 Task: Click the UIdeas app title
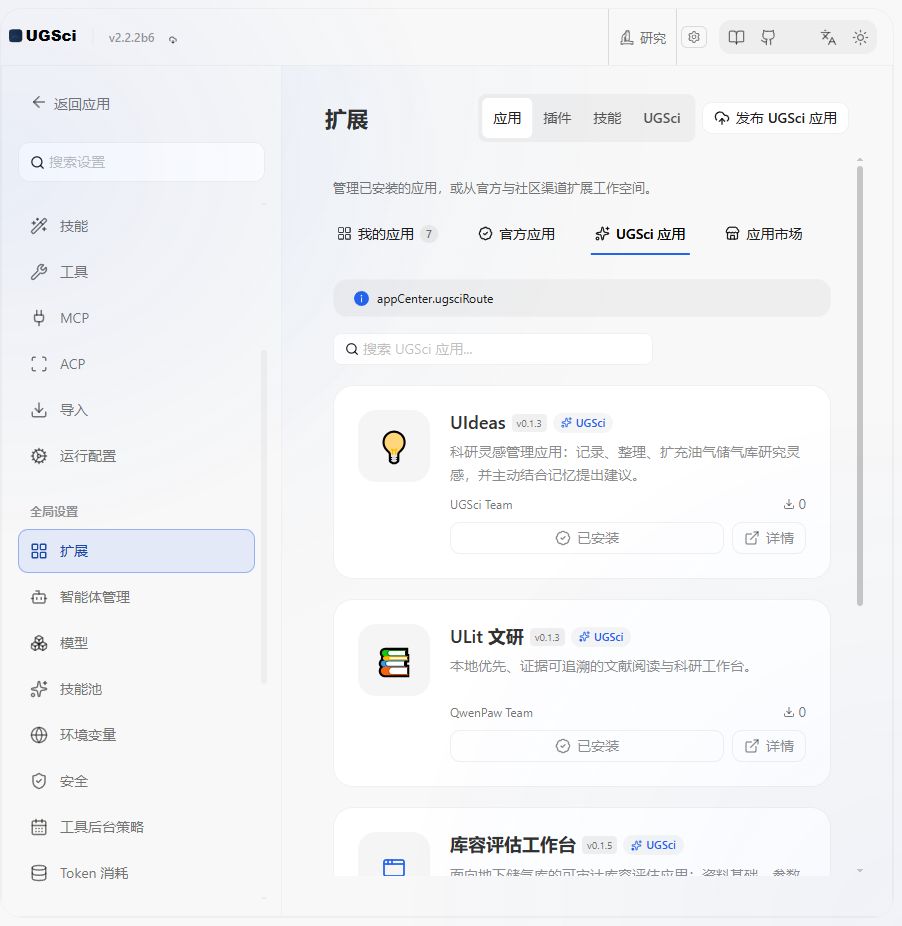(477, 423)
